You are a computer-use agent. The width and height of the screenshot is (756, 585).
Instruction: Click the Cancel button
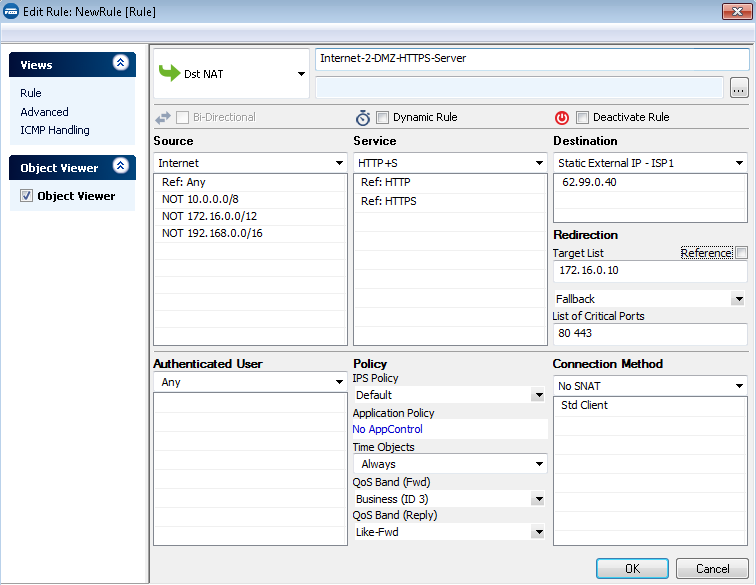(712, 569)
